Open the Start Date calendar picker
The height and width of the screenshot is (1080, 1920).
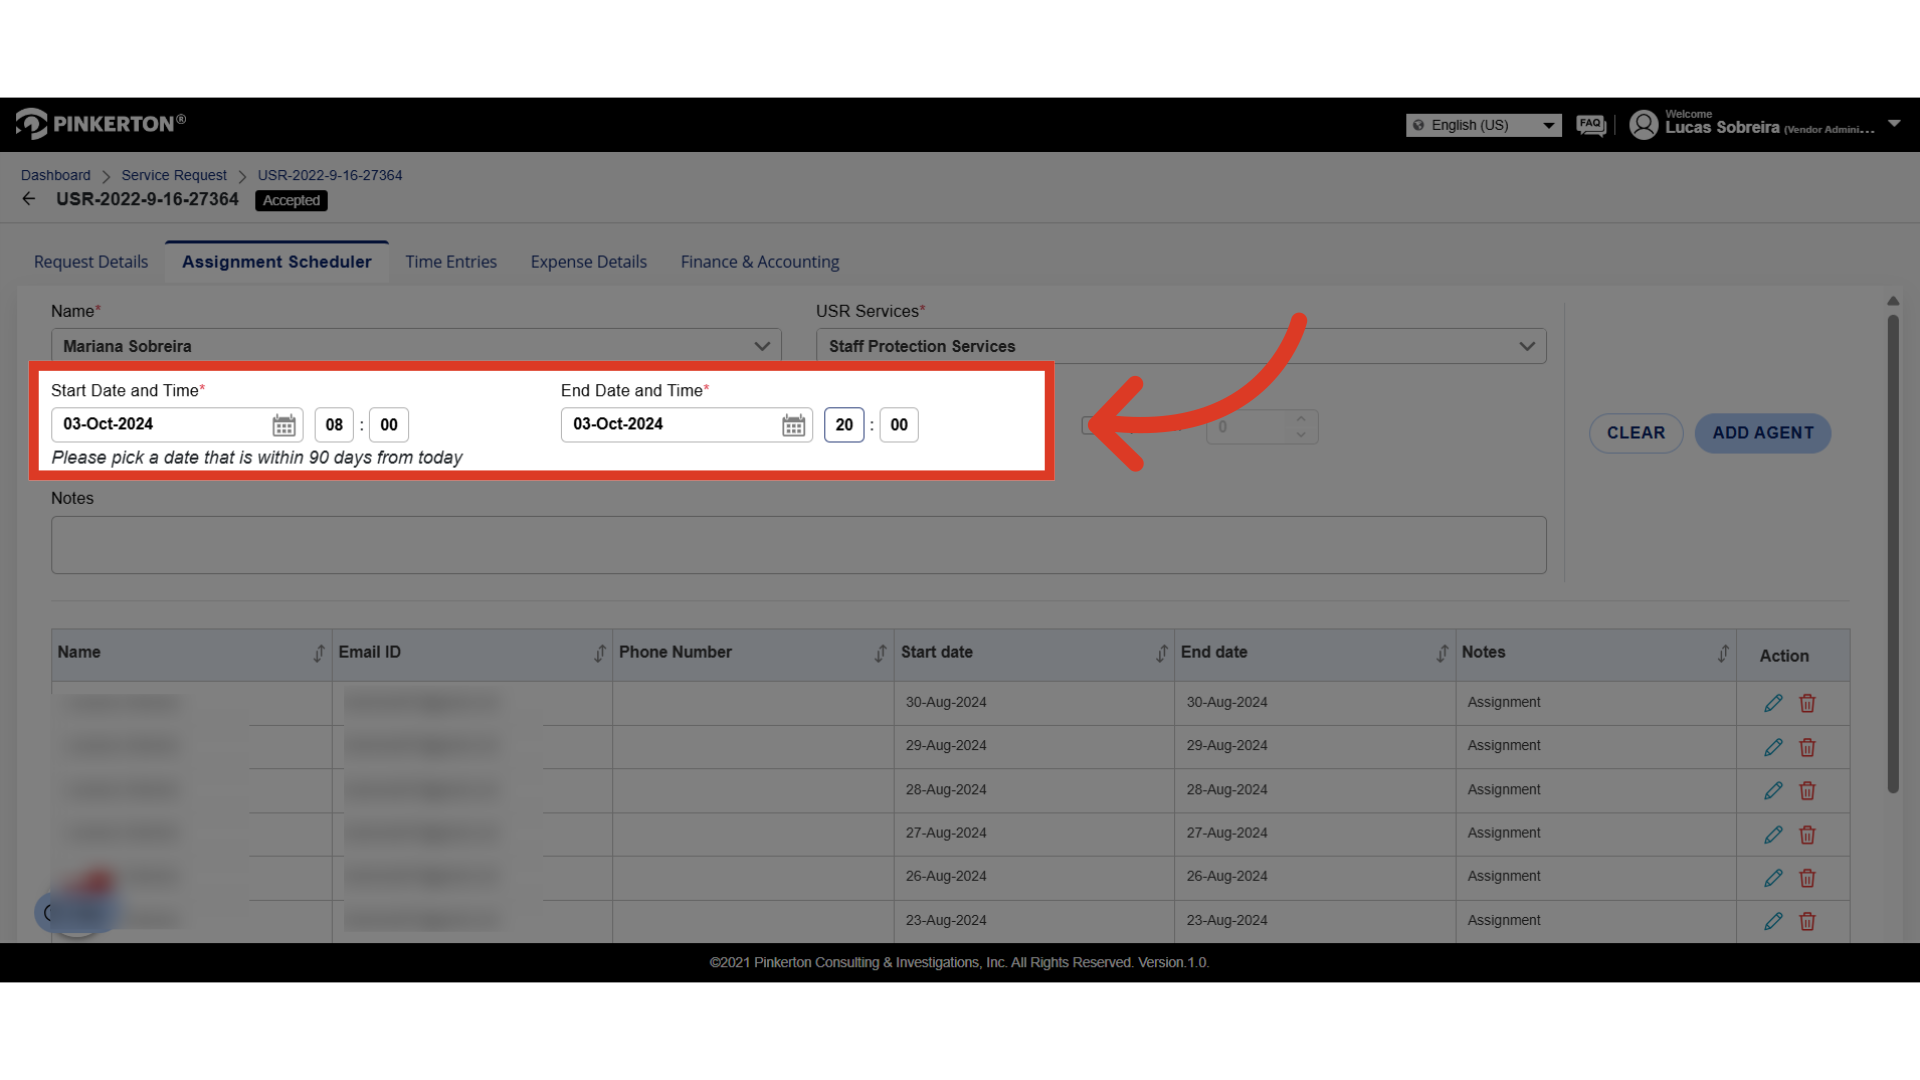pyautogui.click(x=284, y=426)
